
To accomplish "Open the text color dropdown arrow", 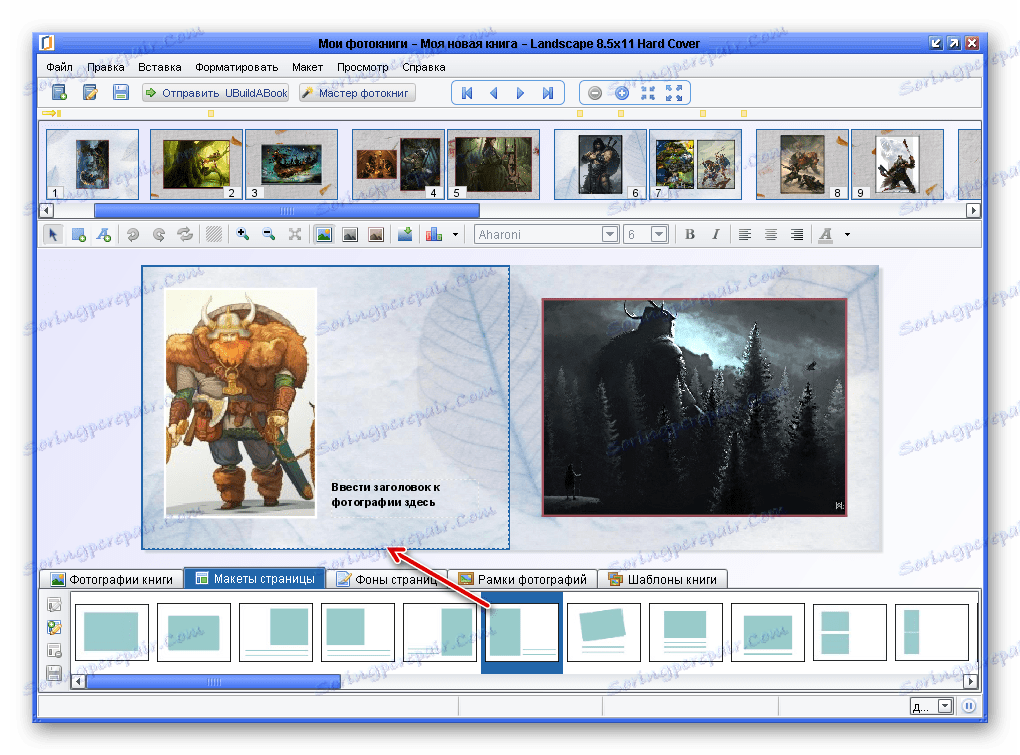I will coord(847,234).
